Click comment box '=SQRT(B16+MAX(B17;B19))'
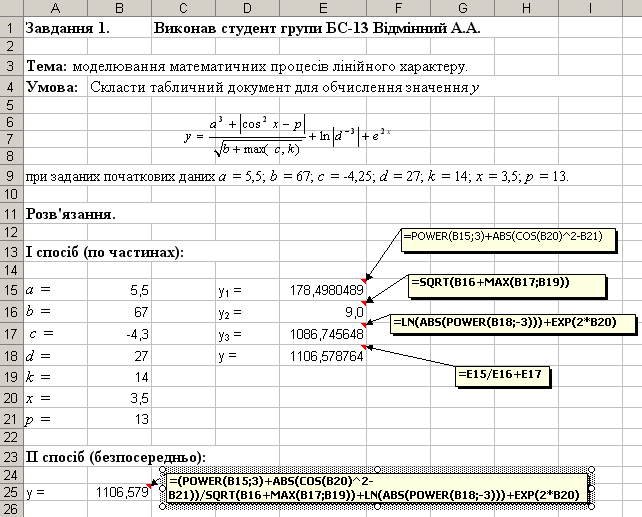 [x=506, y=285]
